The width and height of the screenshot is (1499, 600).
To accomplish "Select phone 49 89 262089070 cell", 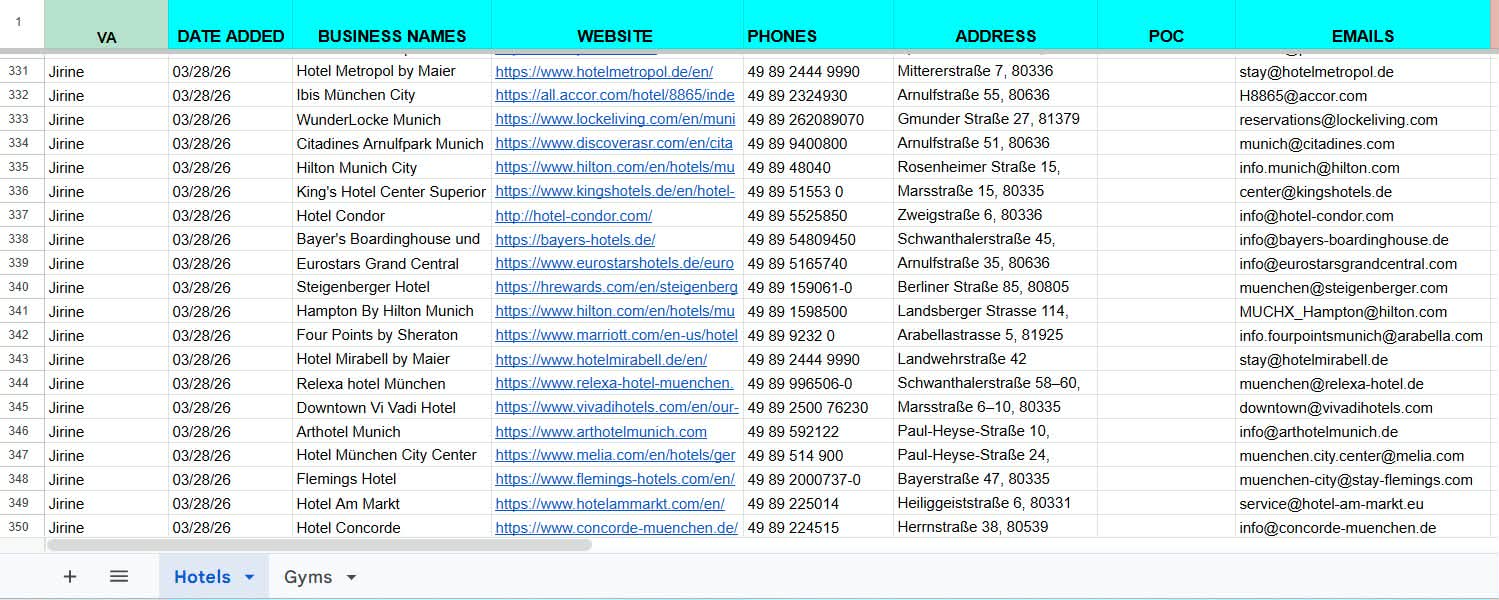I will tap(818, 119).
